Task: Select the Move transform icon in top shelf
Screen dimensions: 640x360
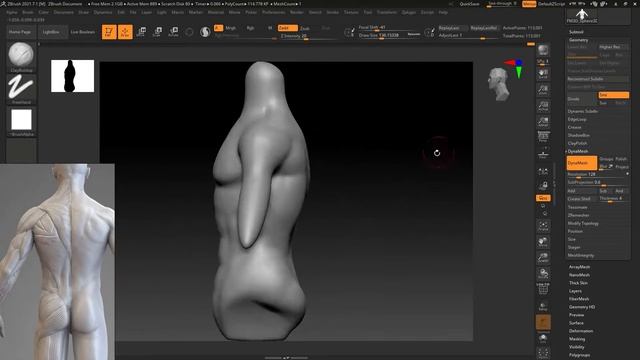Action: pos(142,32)
